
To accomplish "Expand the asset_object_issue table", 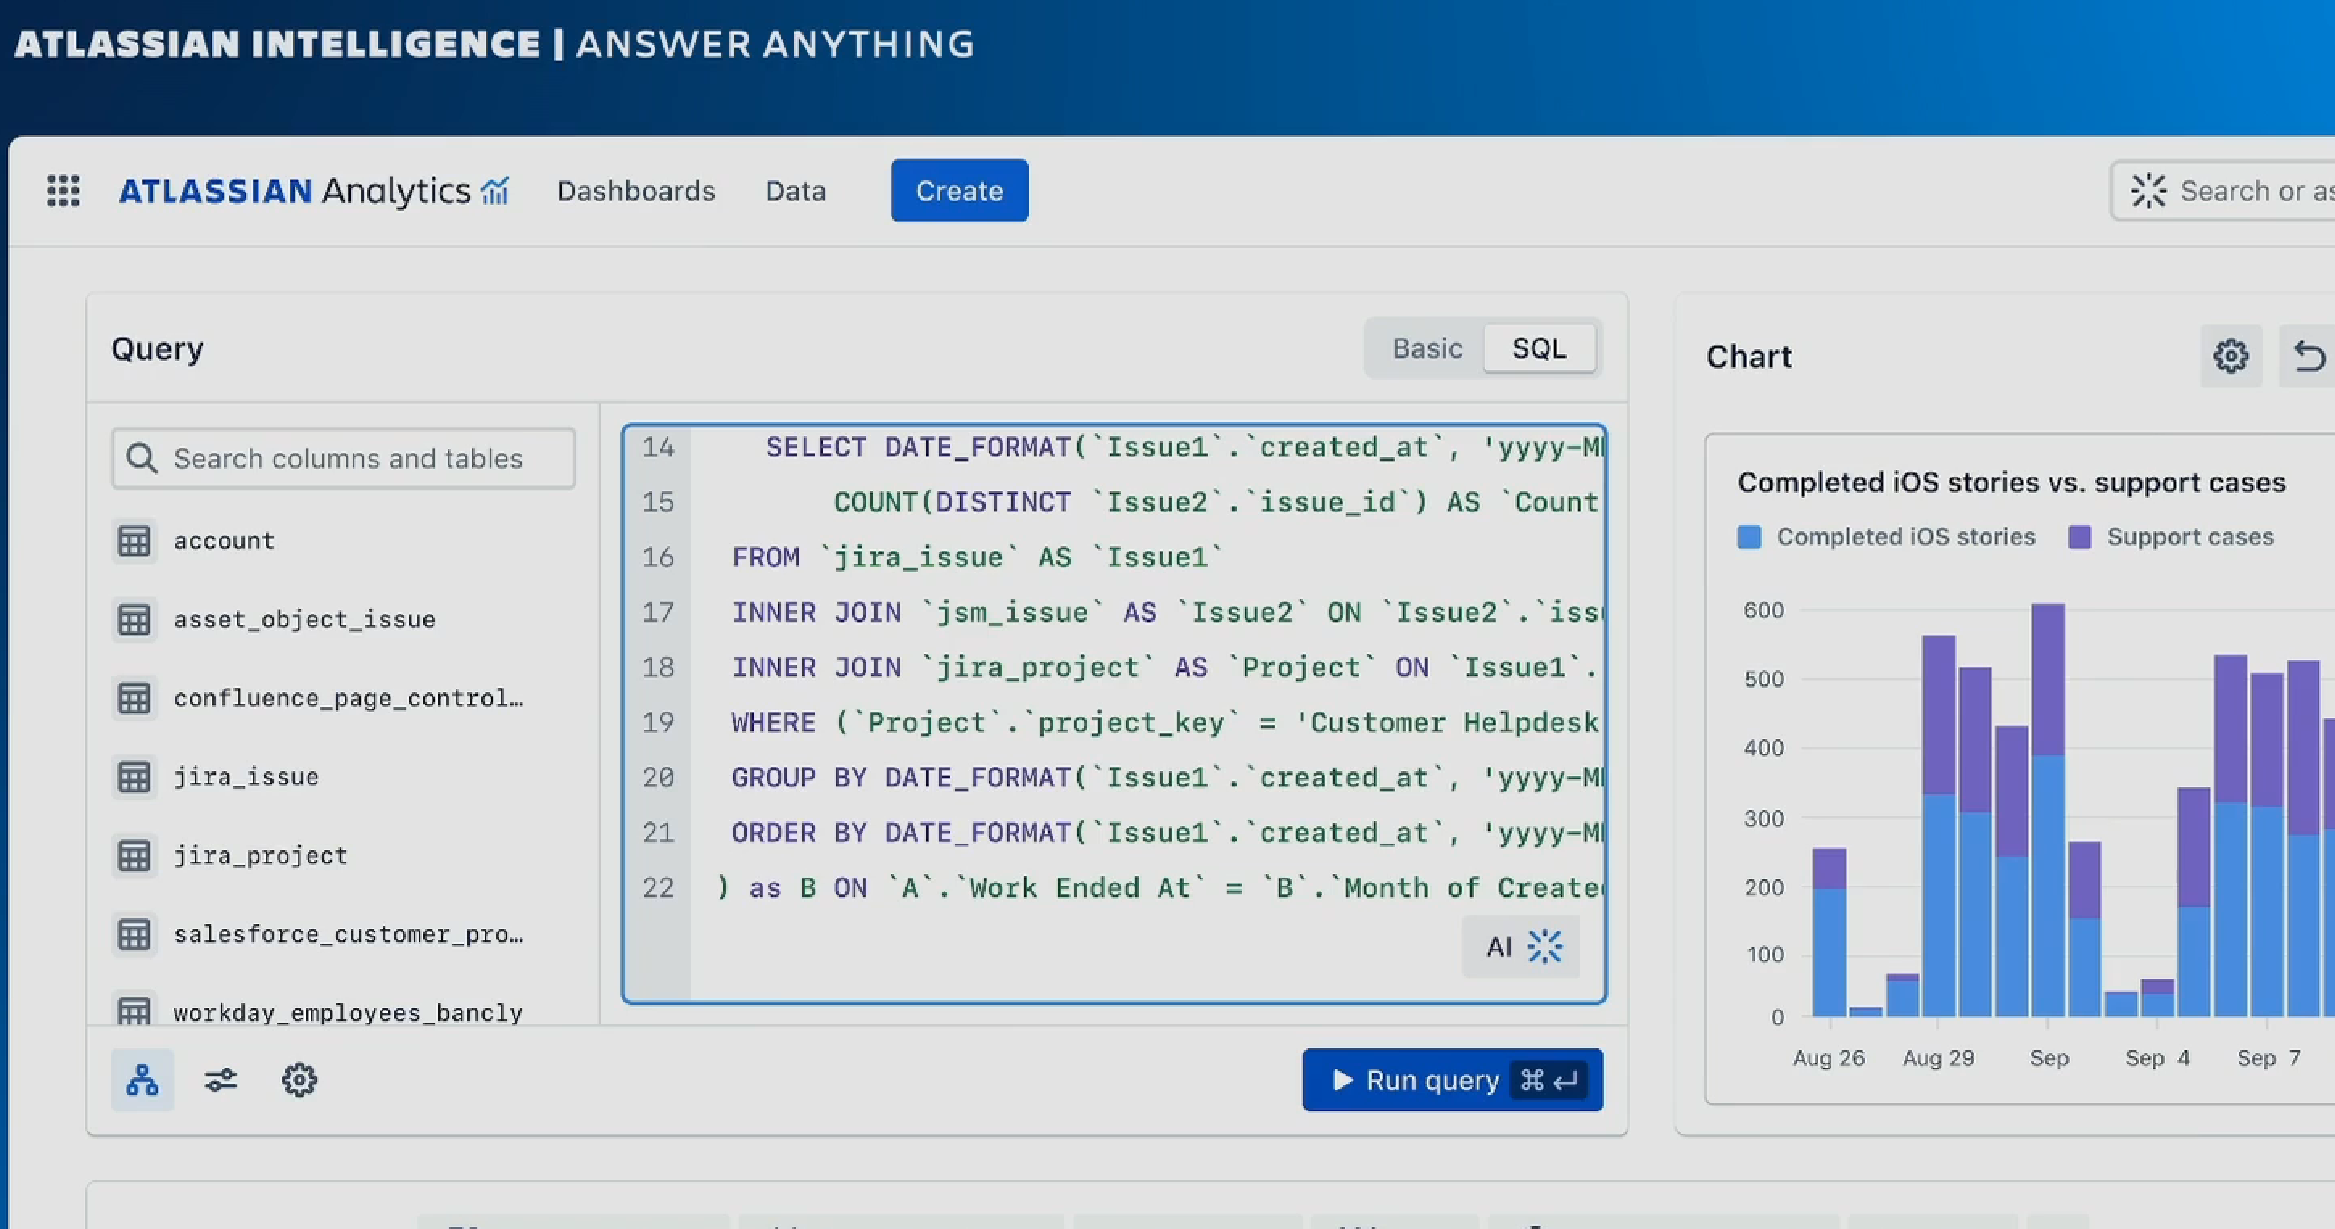I will click(x=304, y=620).
